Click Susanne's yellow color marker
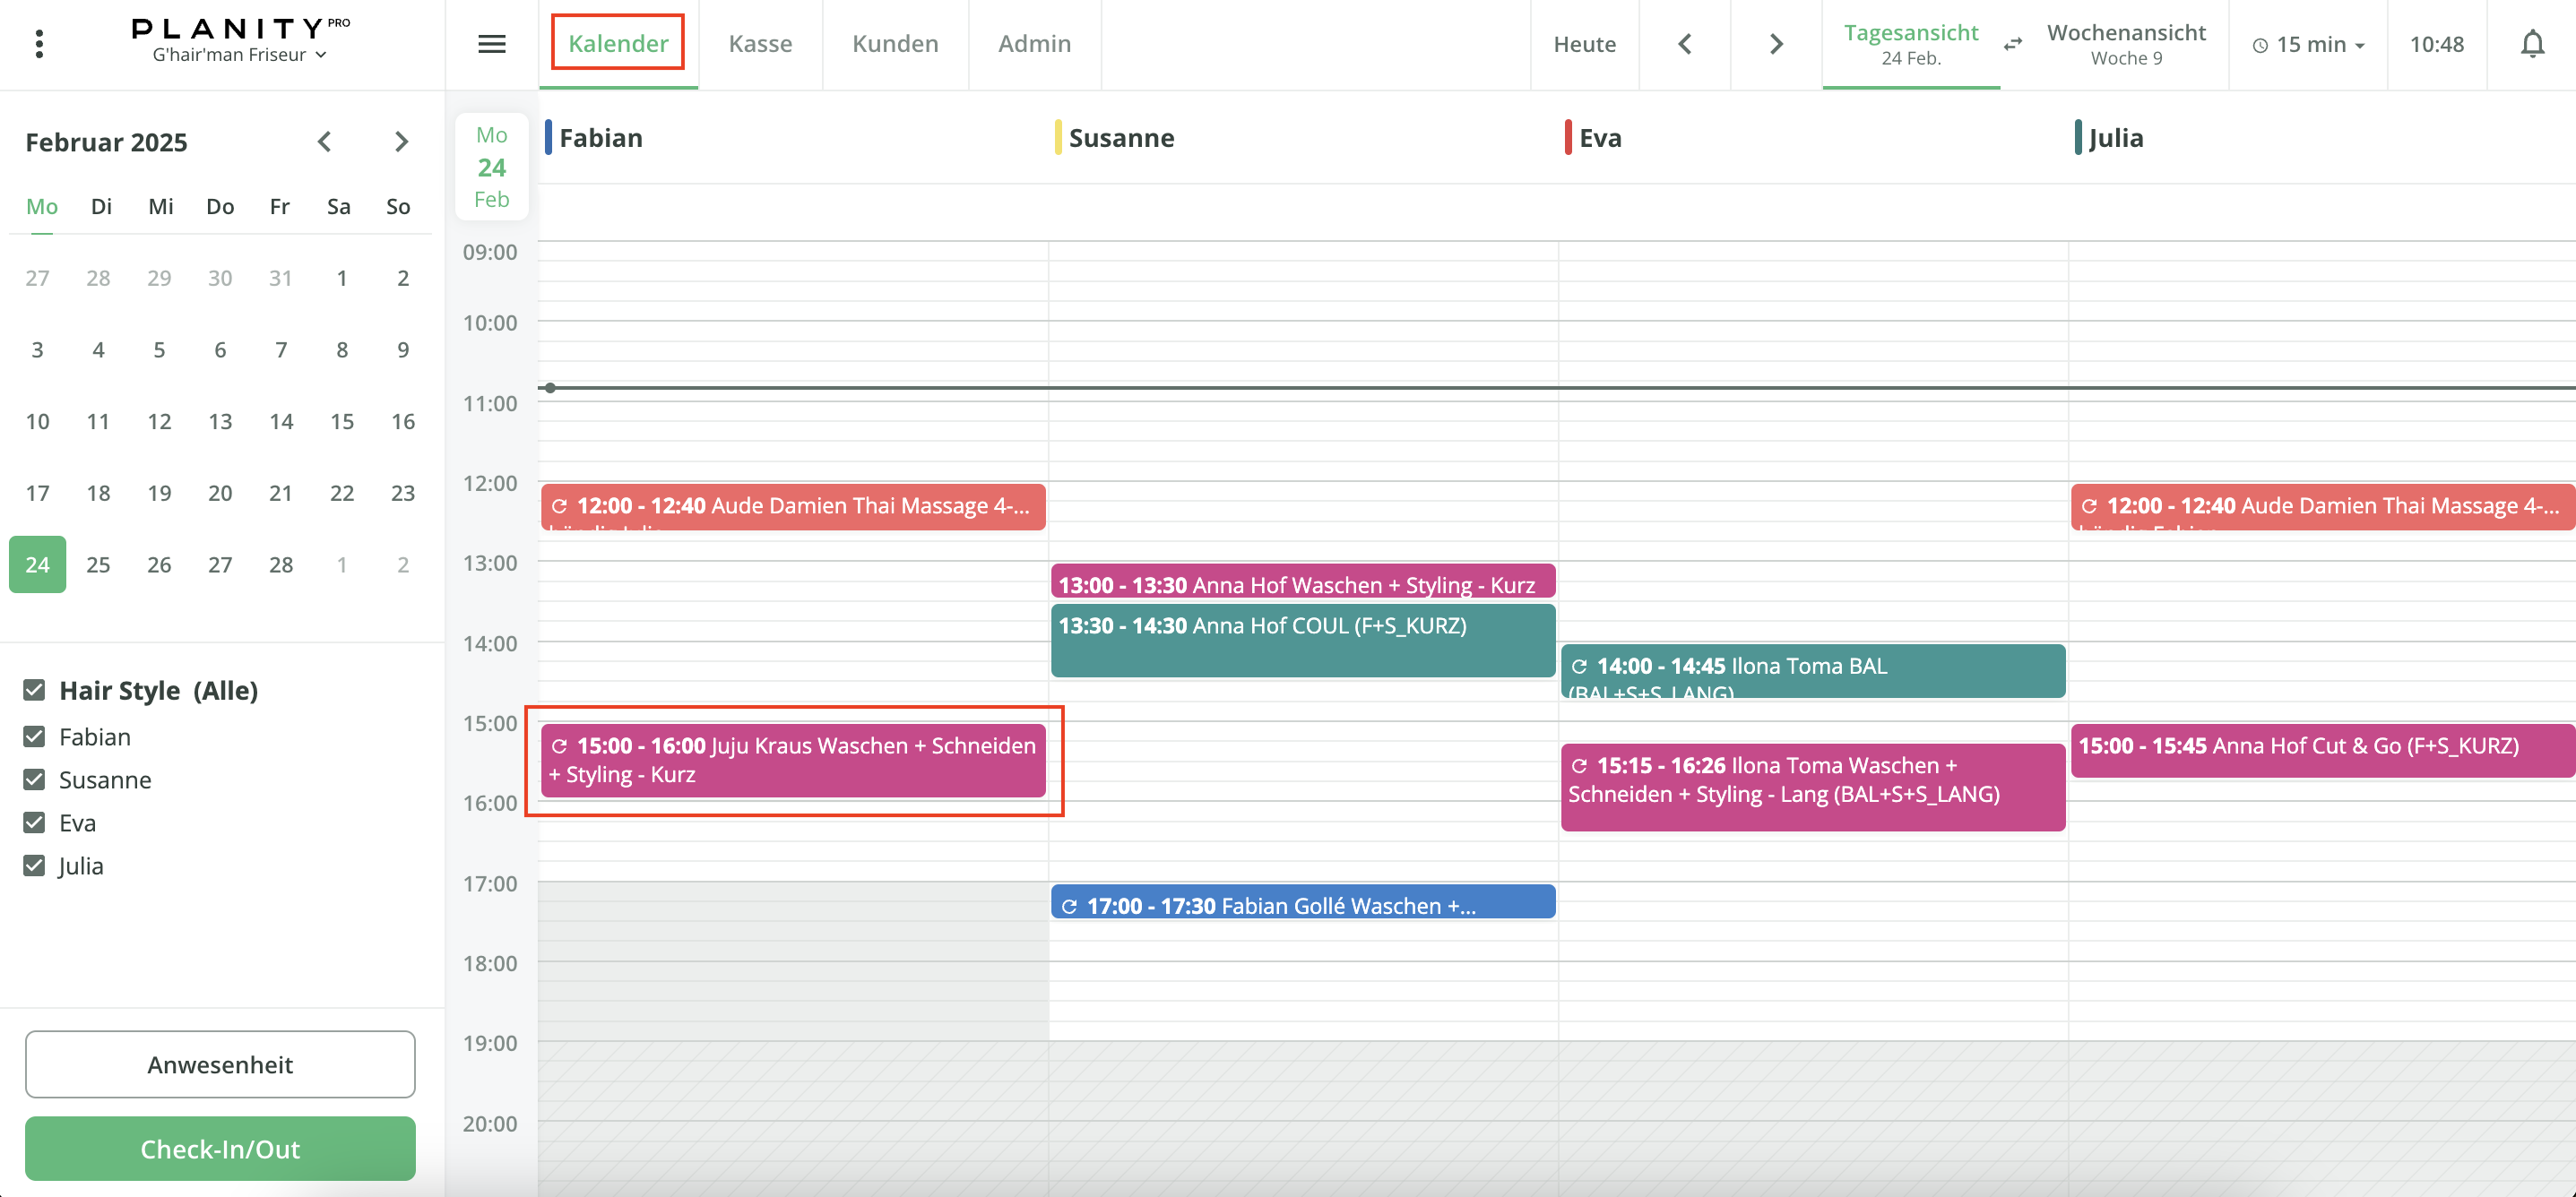2576x1197 pixels. pos(1058,138)
